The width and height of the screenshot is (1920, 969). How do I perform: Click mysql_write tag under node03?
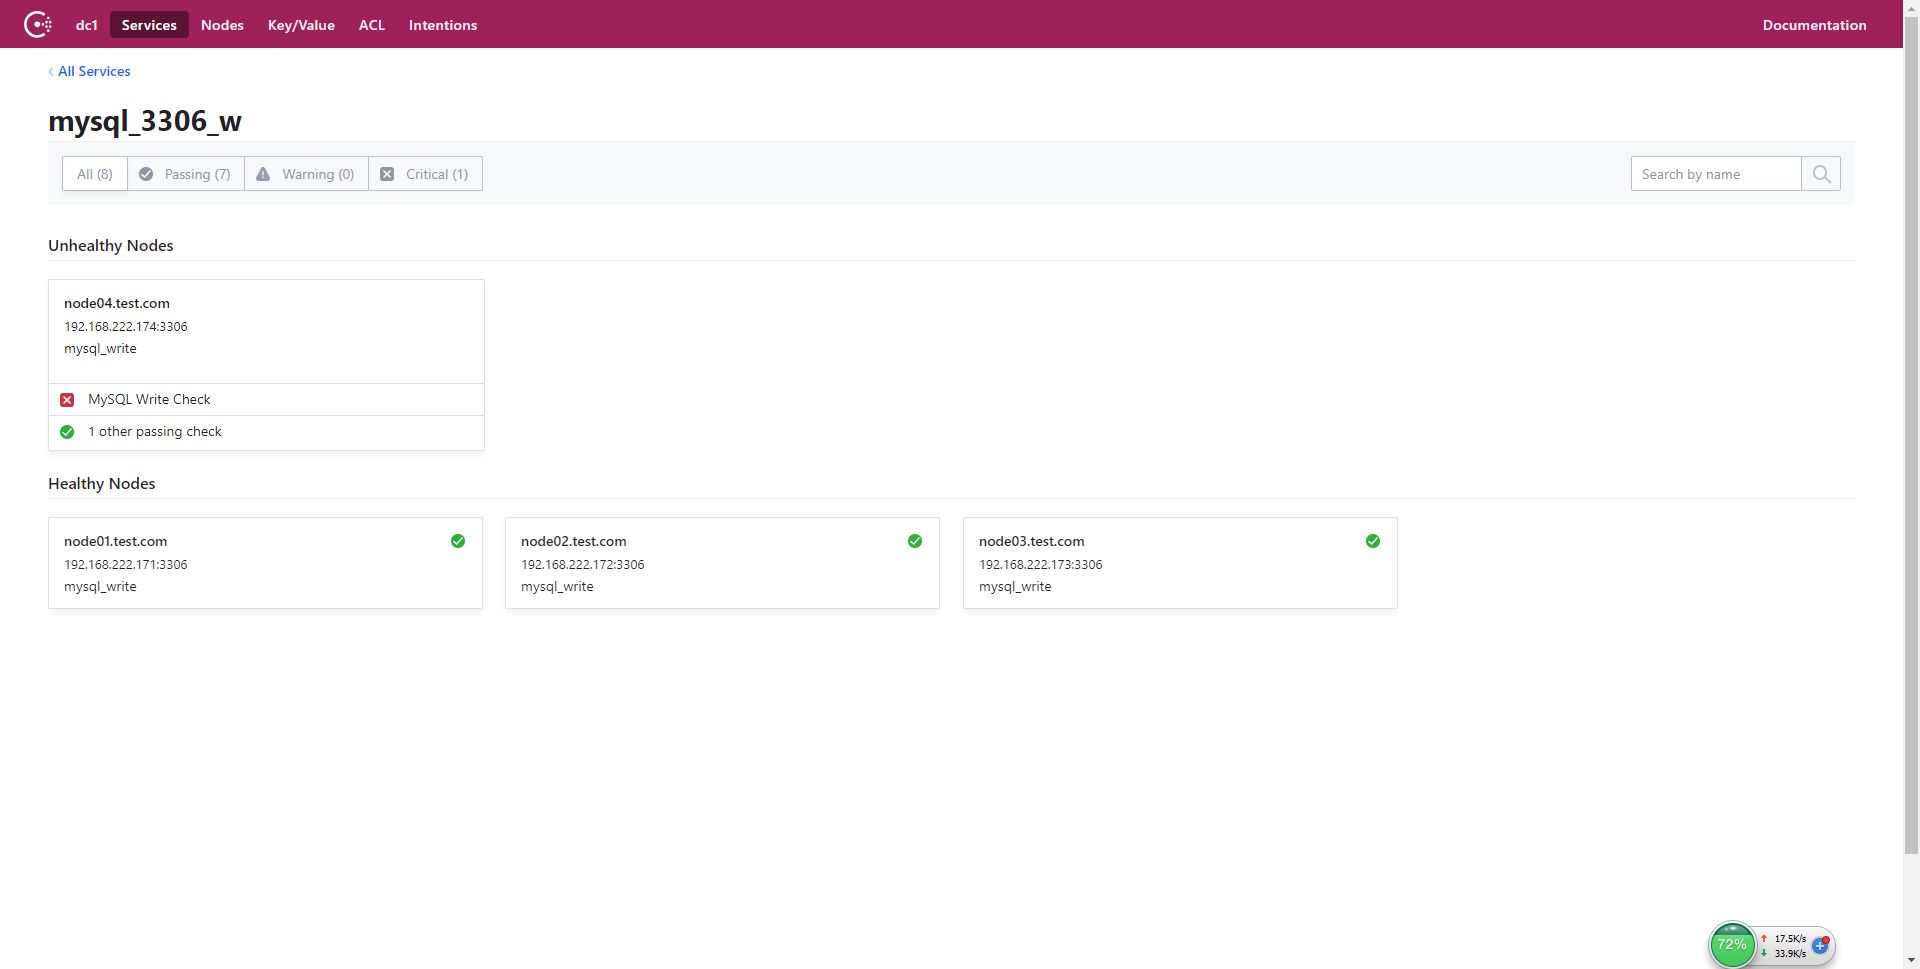1015,587
